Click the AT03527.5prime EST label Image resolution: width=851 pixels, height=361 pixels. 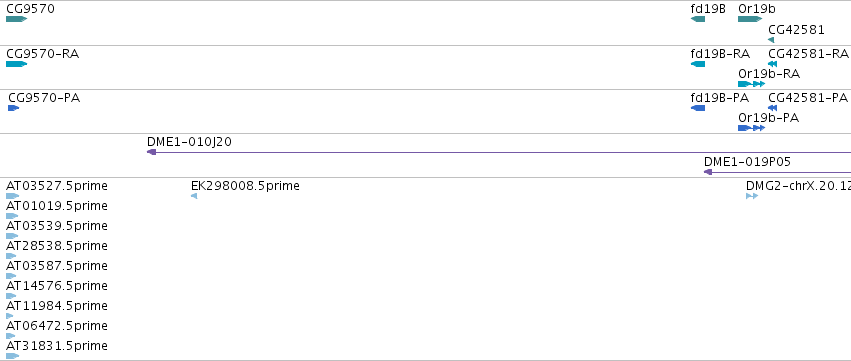pyautogui.click(x=57, y=186)
